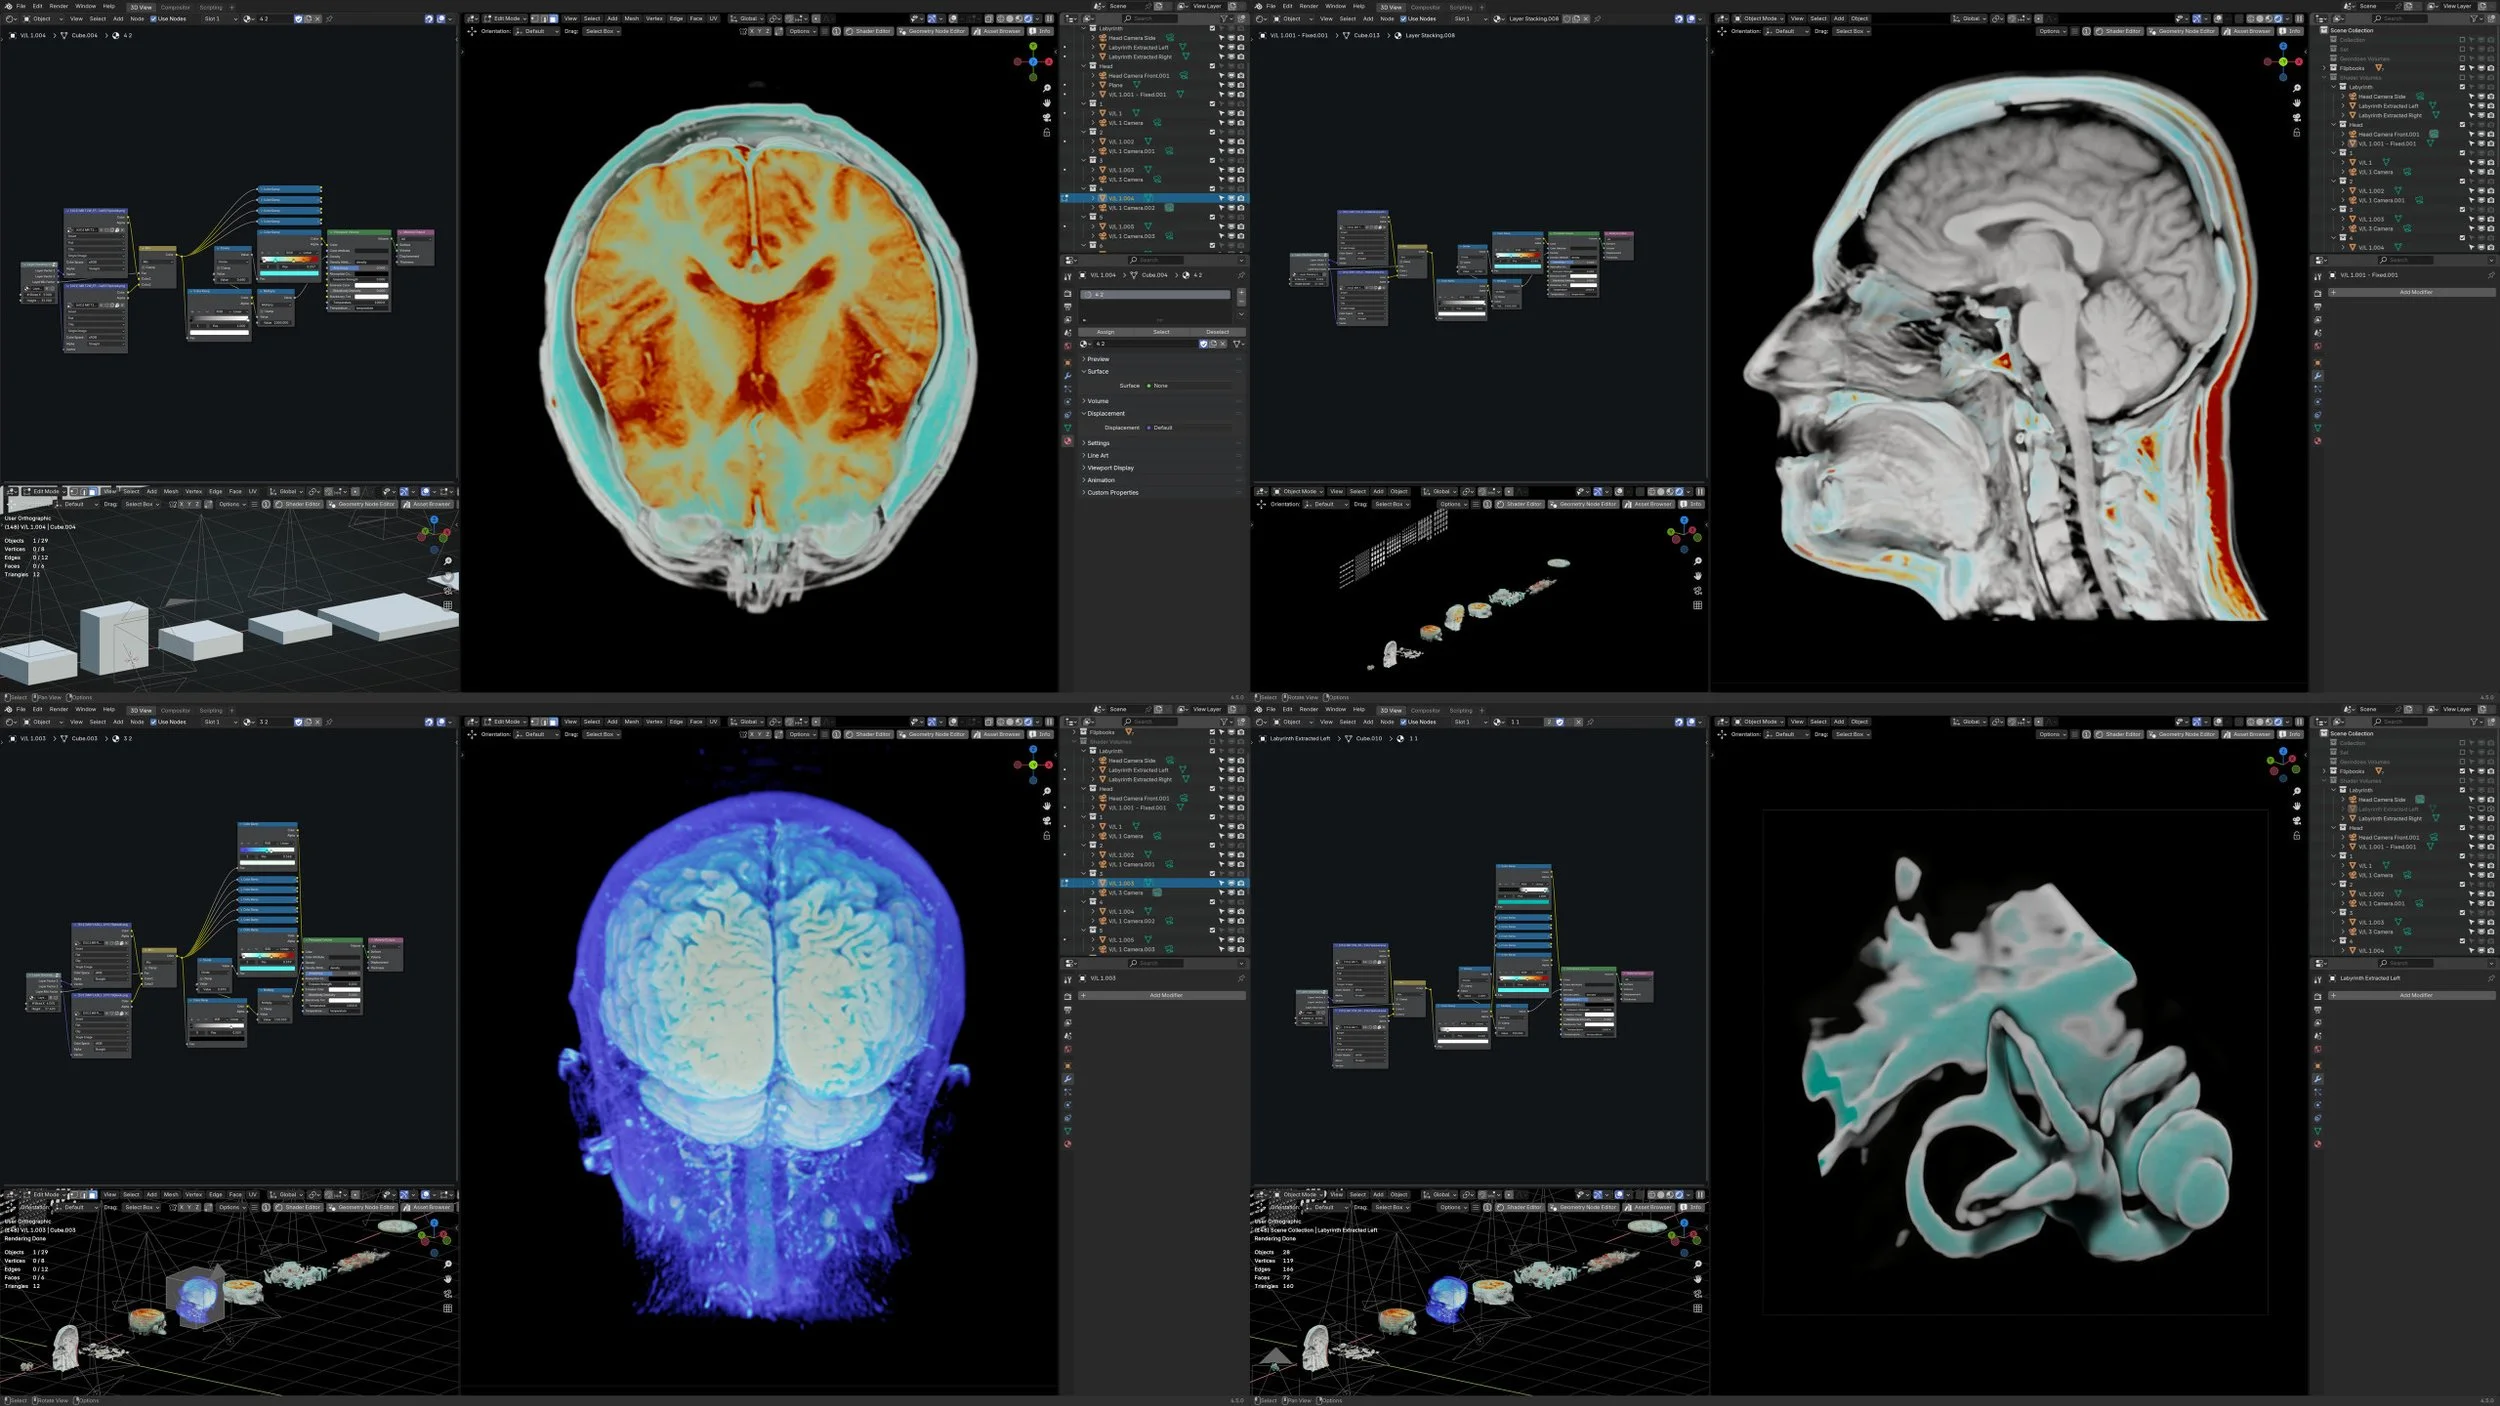2500x1406 pixels.
Task: Expand Preview panel in material properties
Action: pos(1098,359)
